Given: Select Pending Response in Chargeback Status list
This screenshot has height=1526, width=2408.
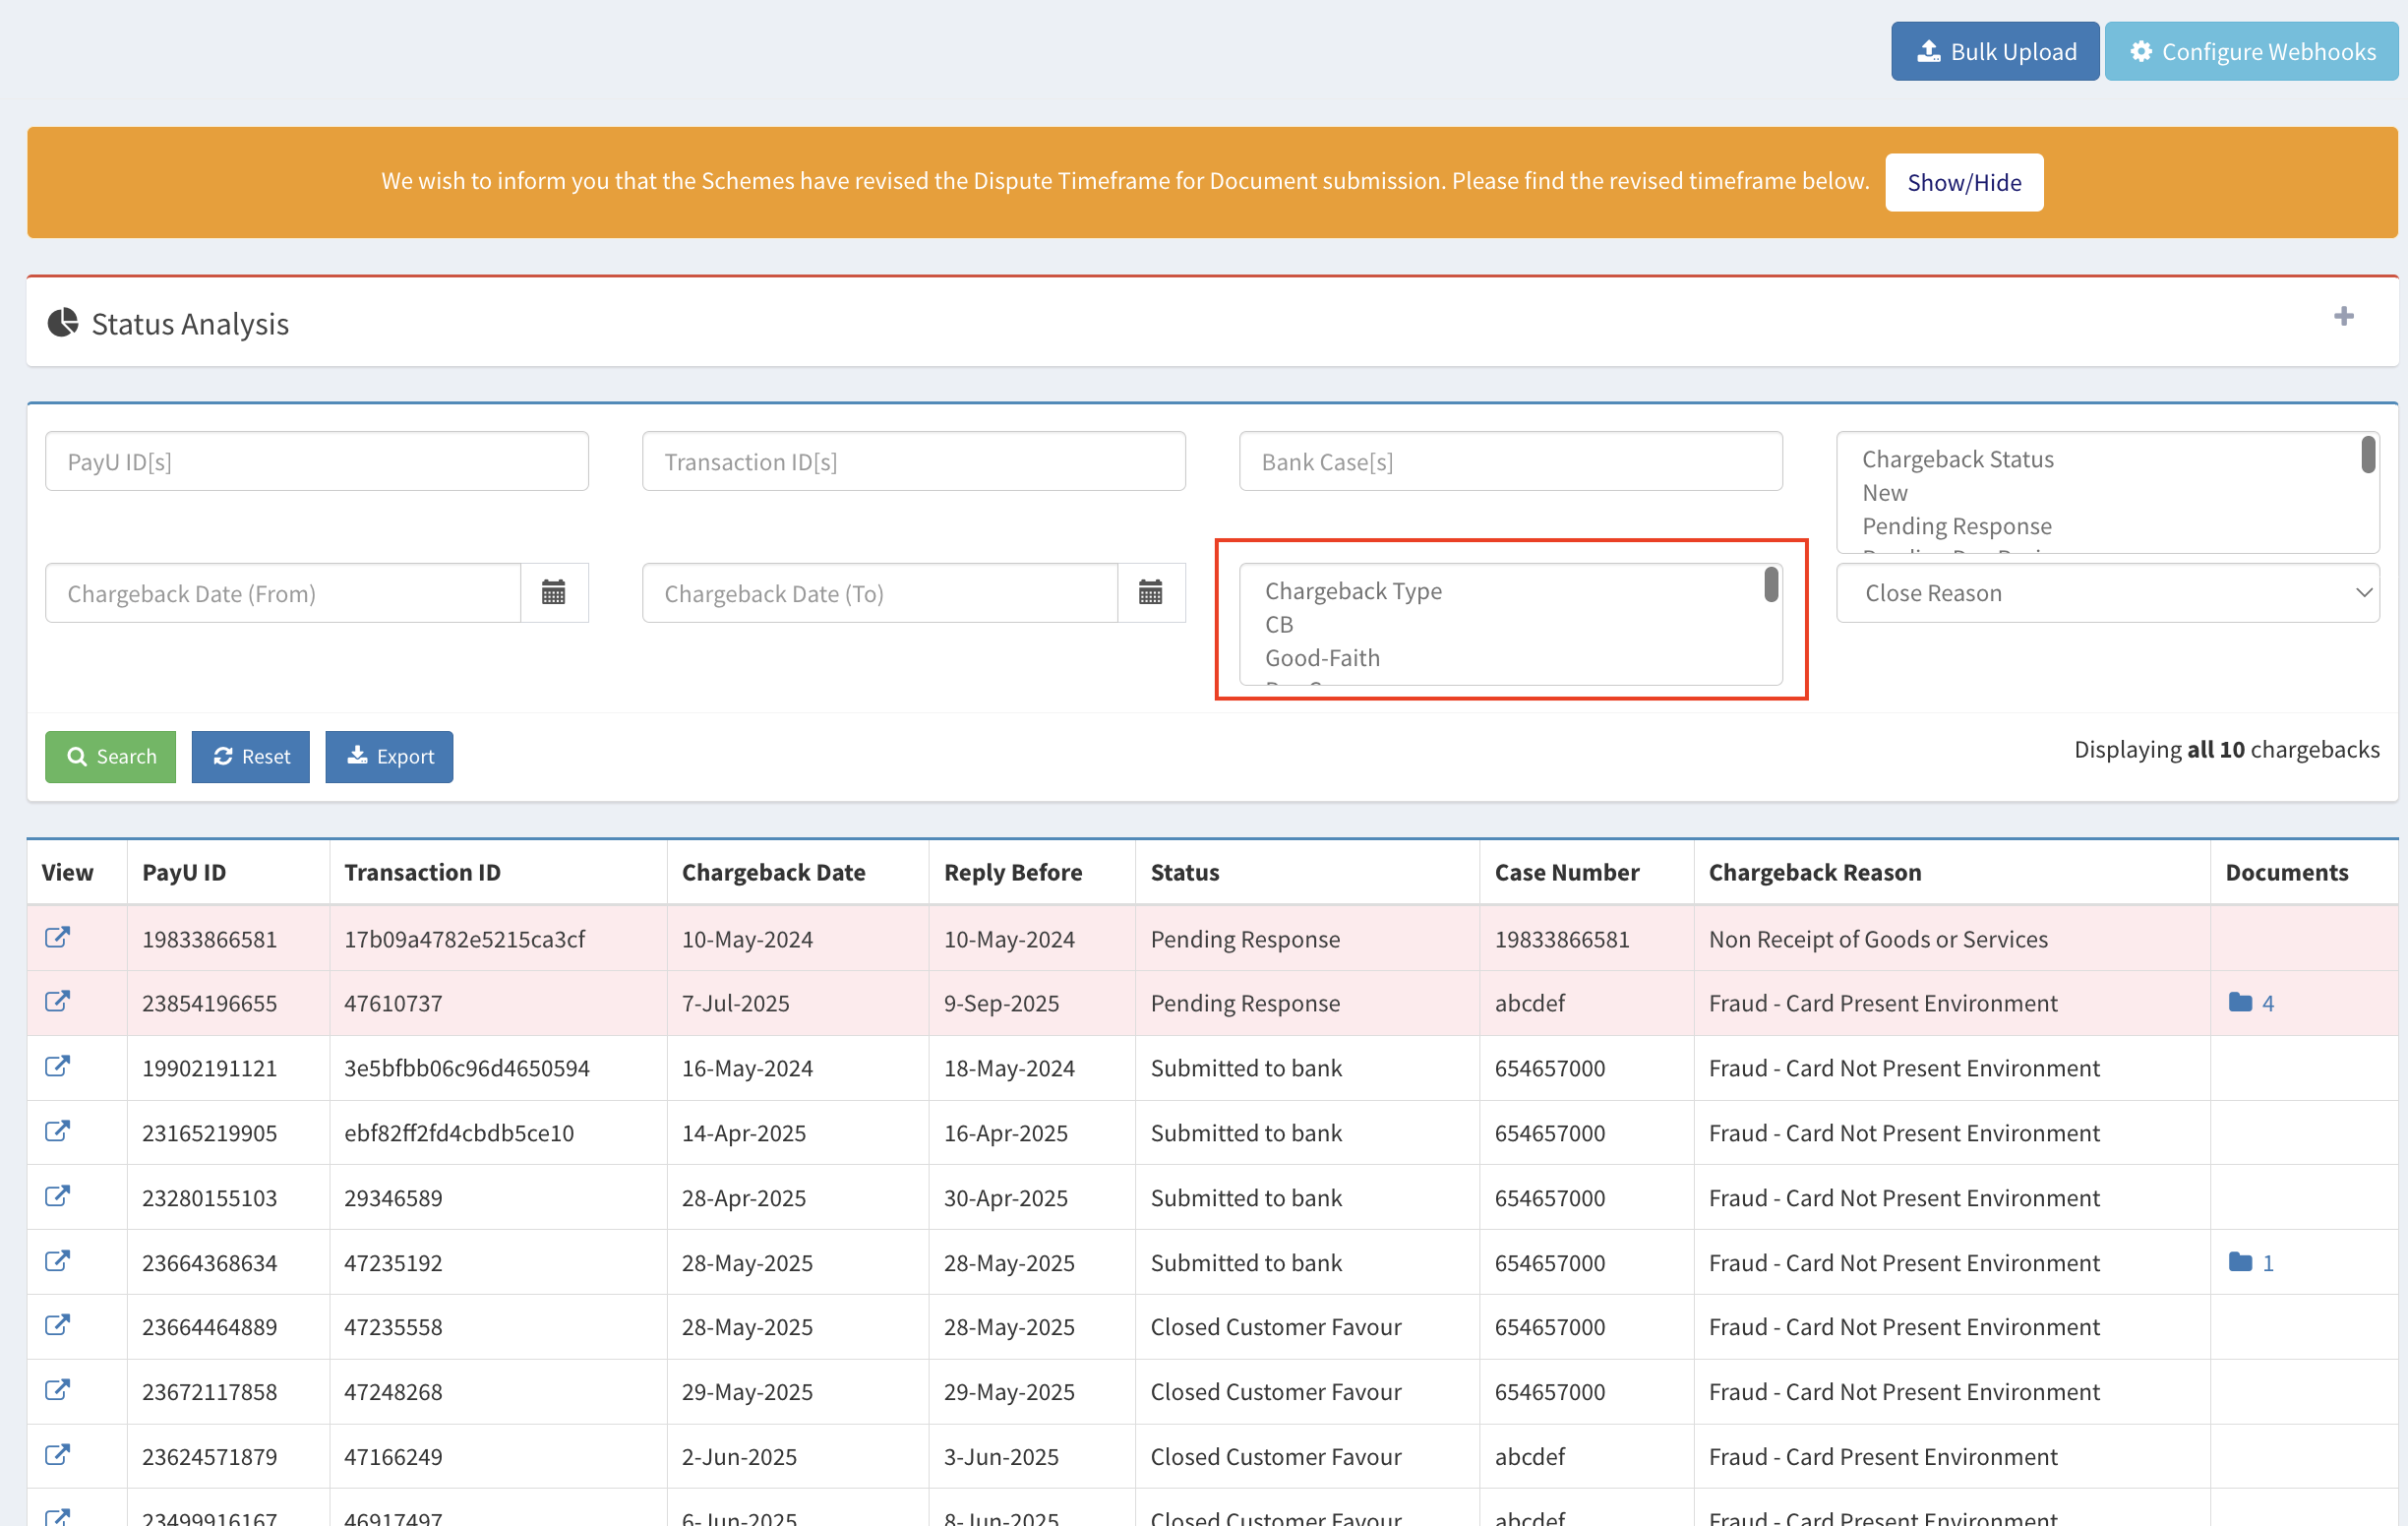Looking at the screenshot, I should pos(1956,526).
